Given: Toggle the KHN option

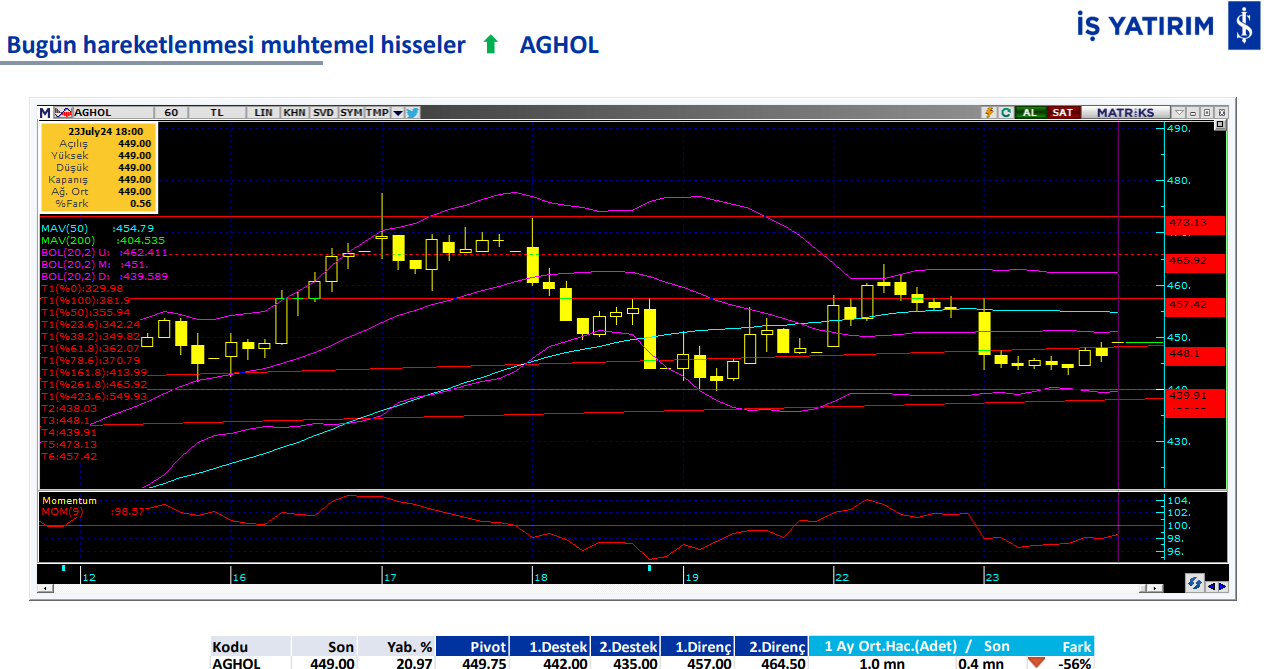Looking at the screenshot, I should [x=294, y=113].
